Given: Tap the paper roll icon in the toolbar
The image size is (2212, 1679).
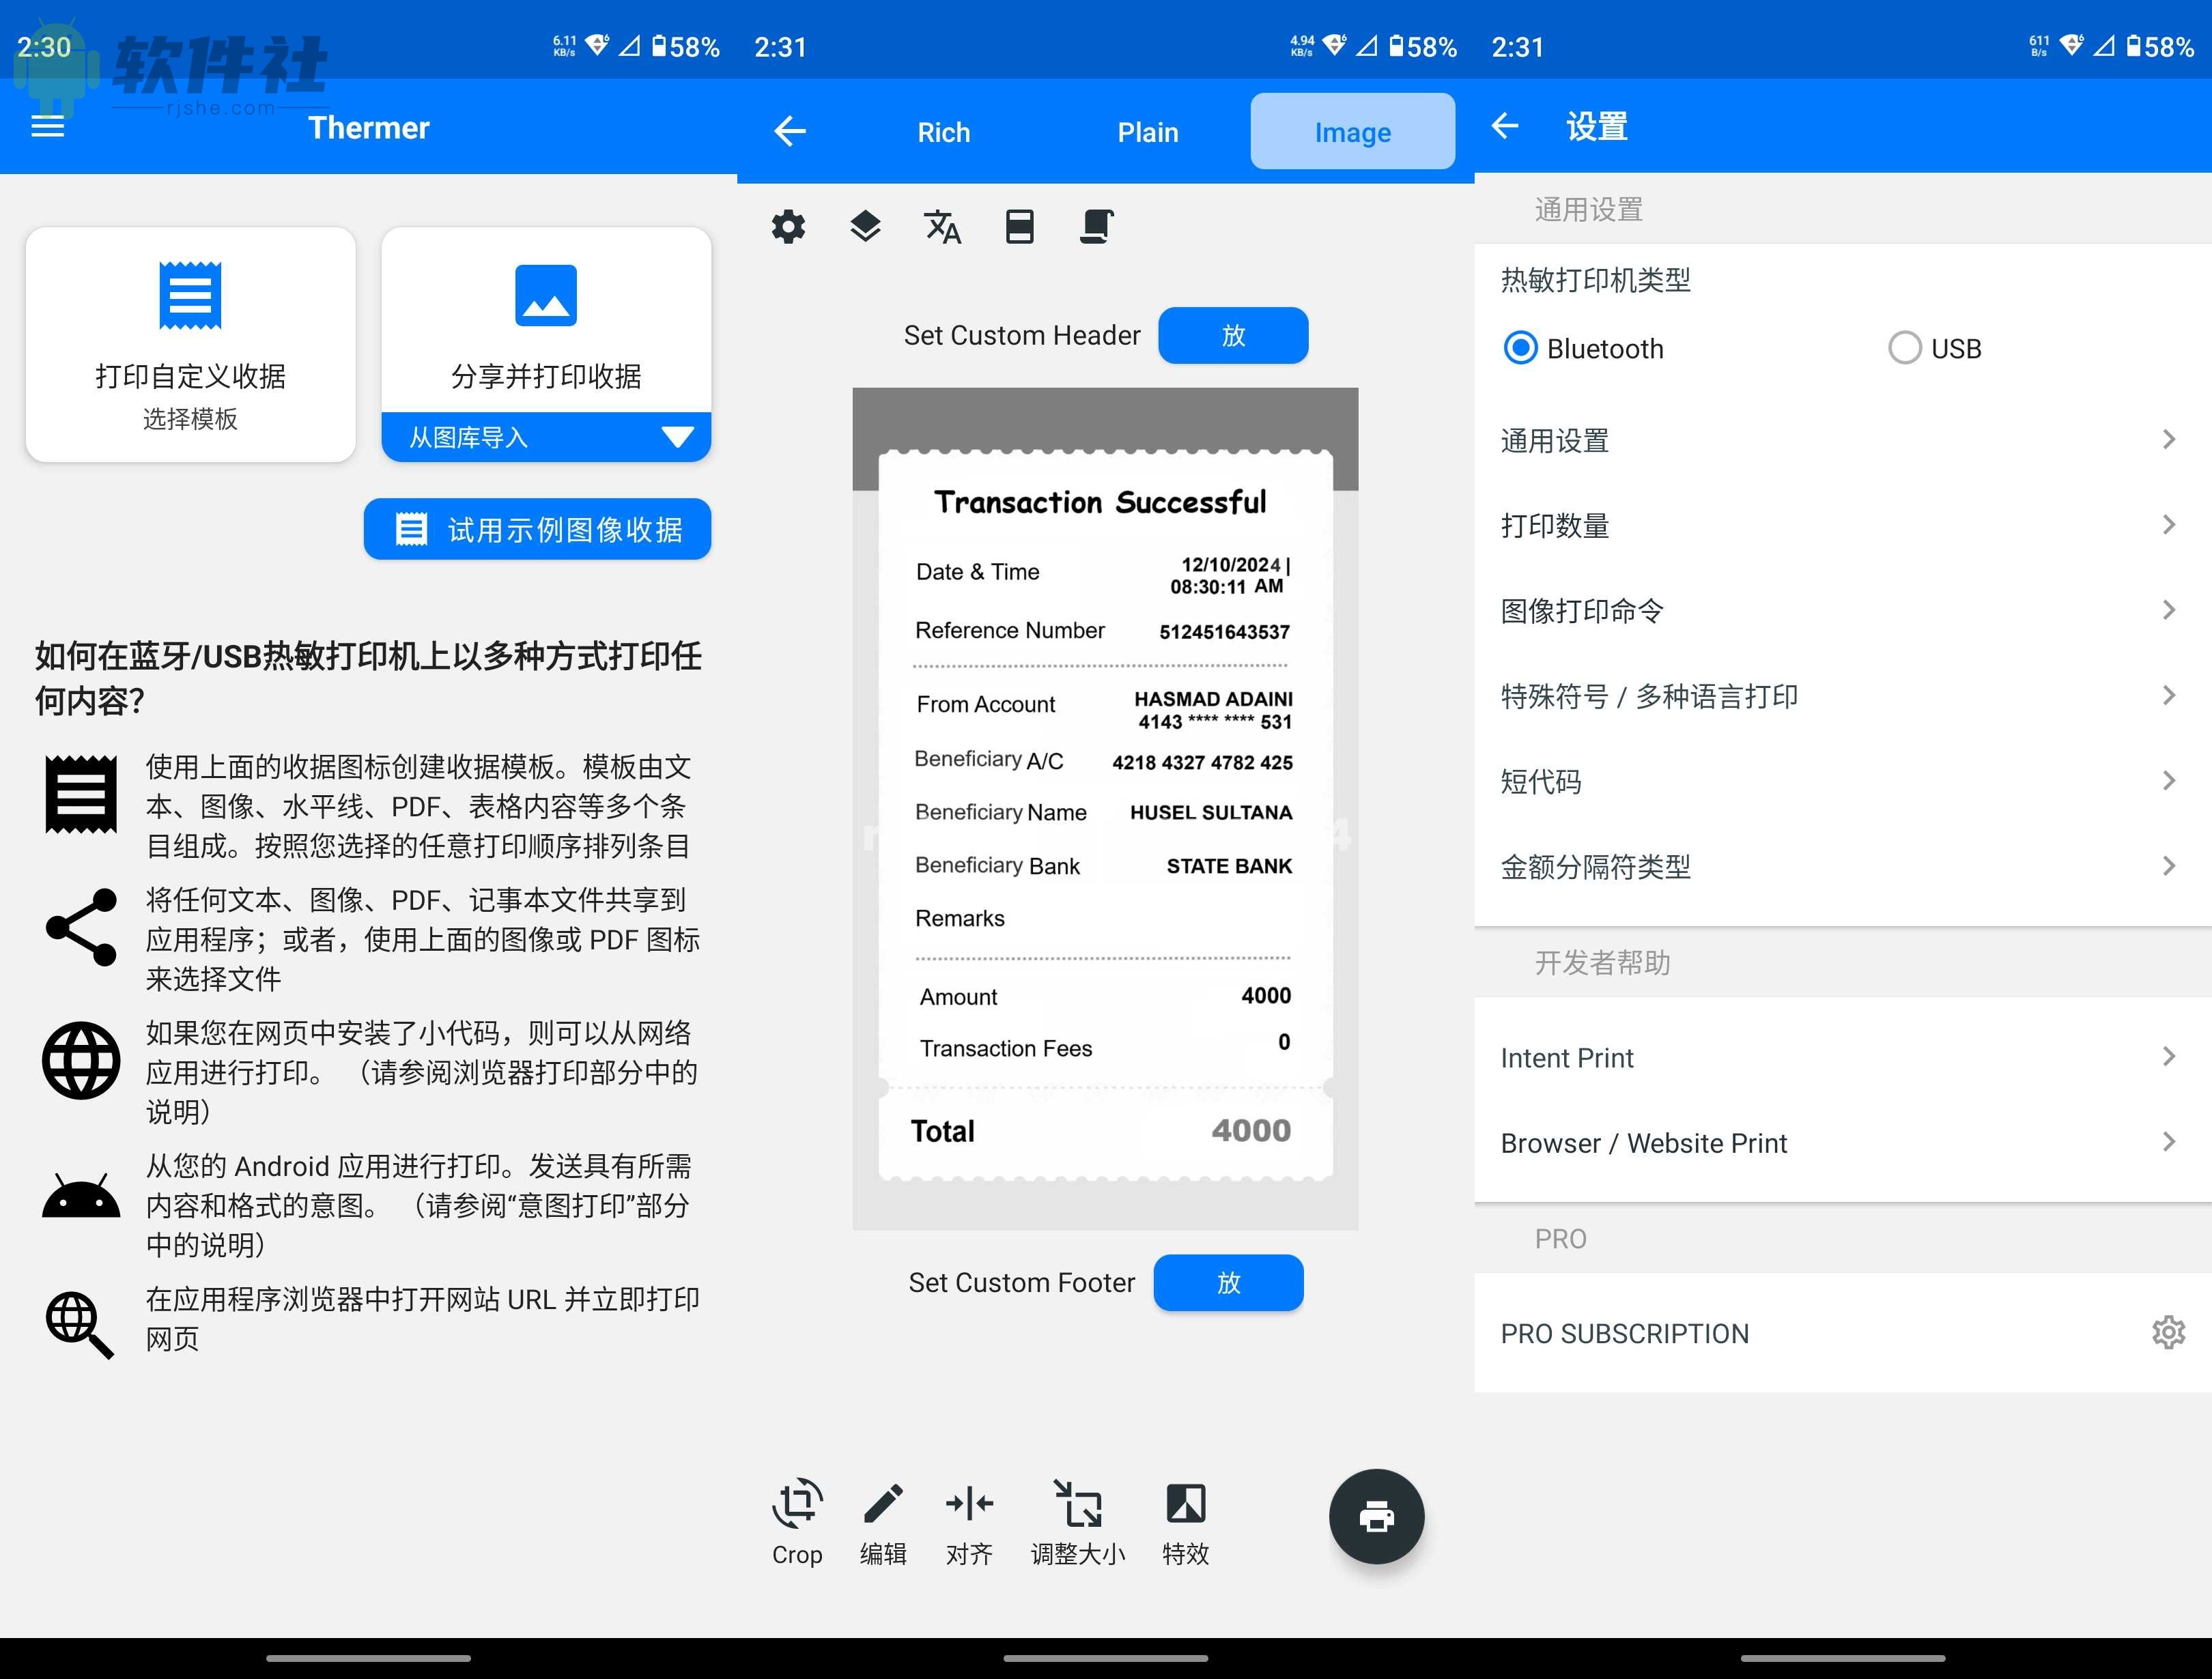Looking at the screenshot, I should point(1019,227).
